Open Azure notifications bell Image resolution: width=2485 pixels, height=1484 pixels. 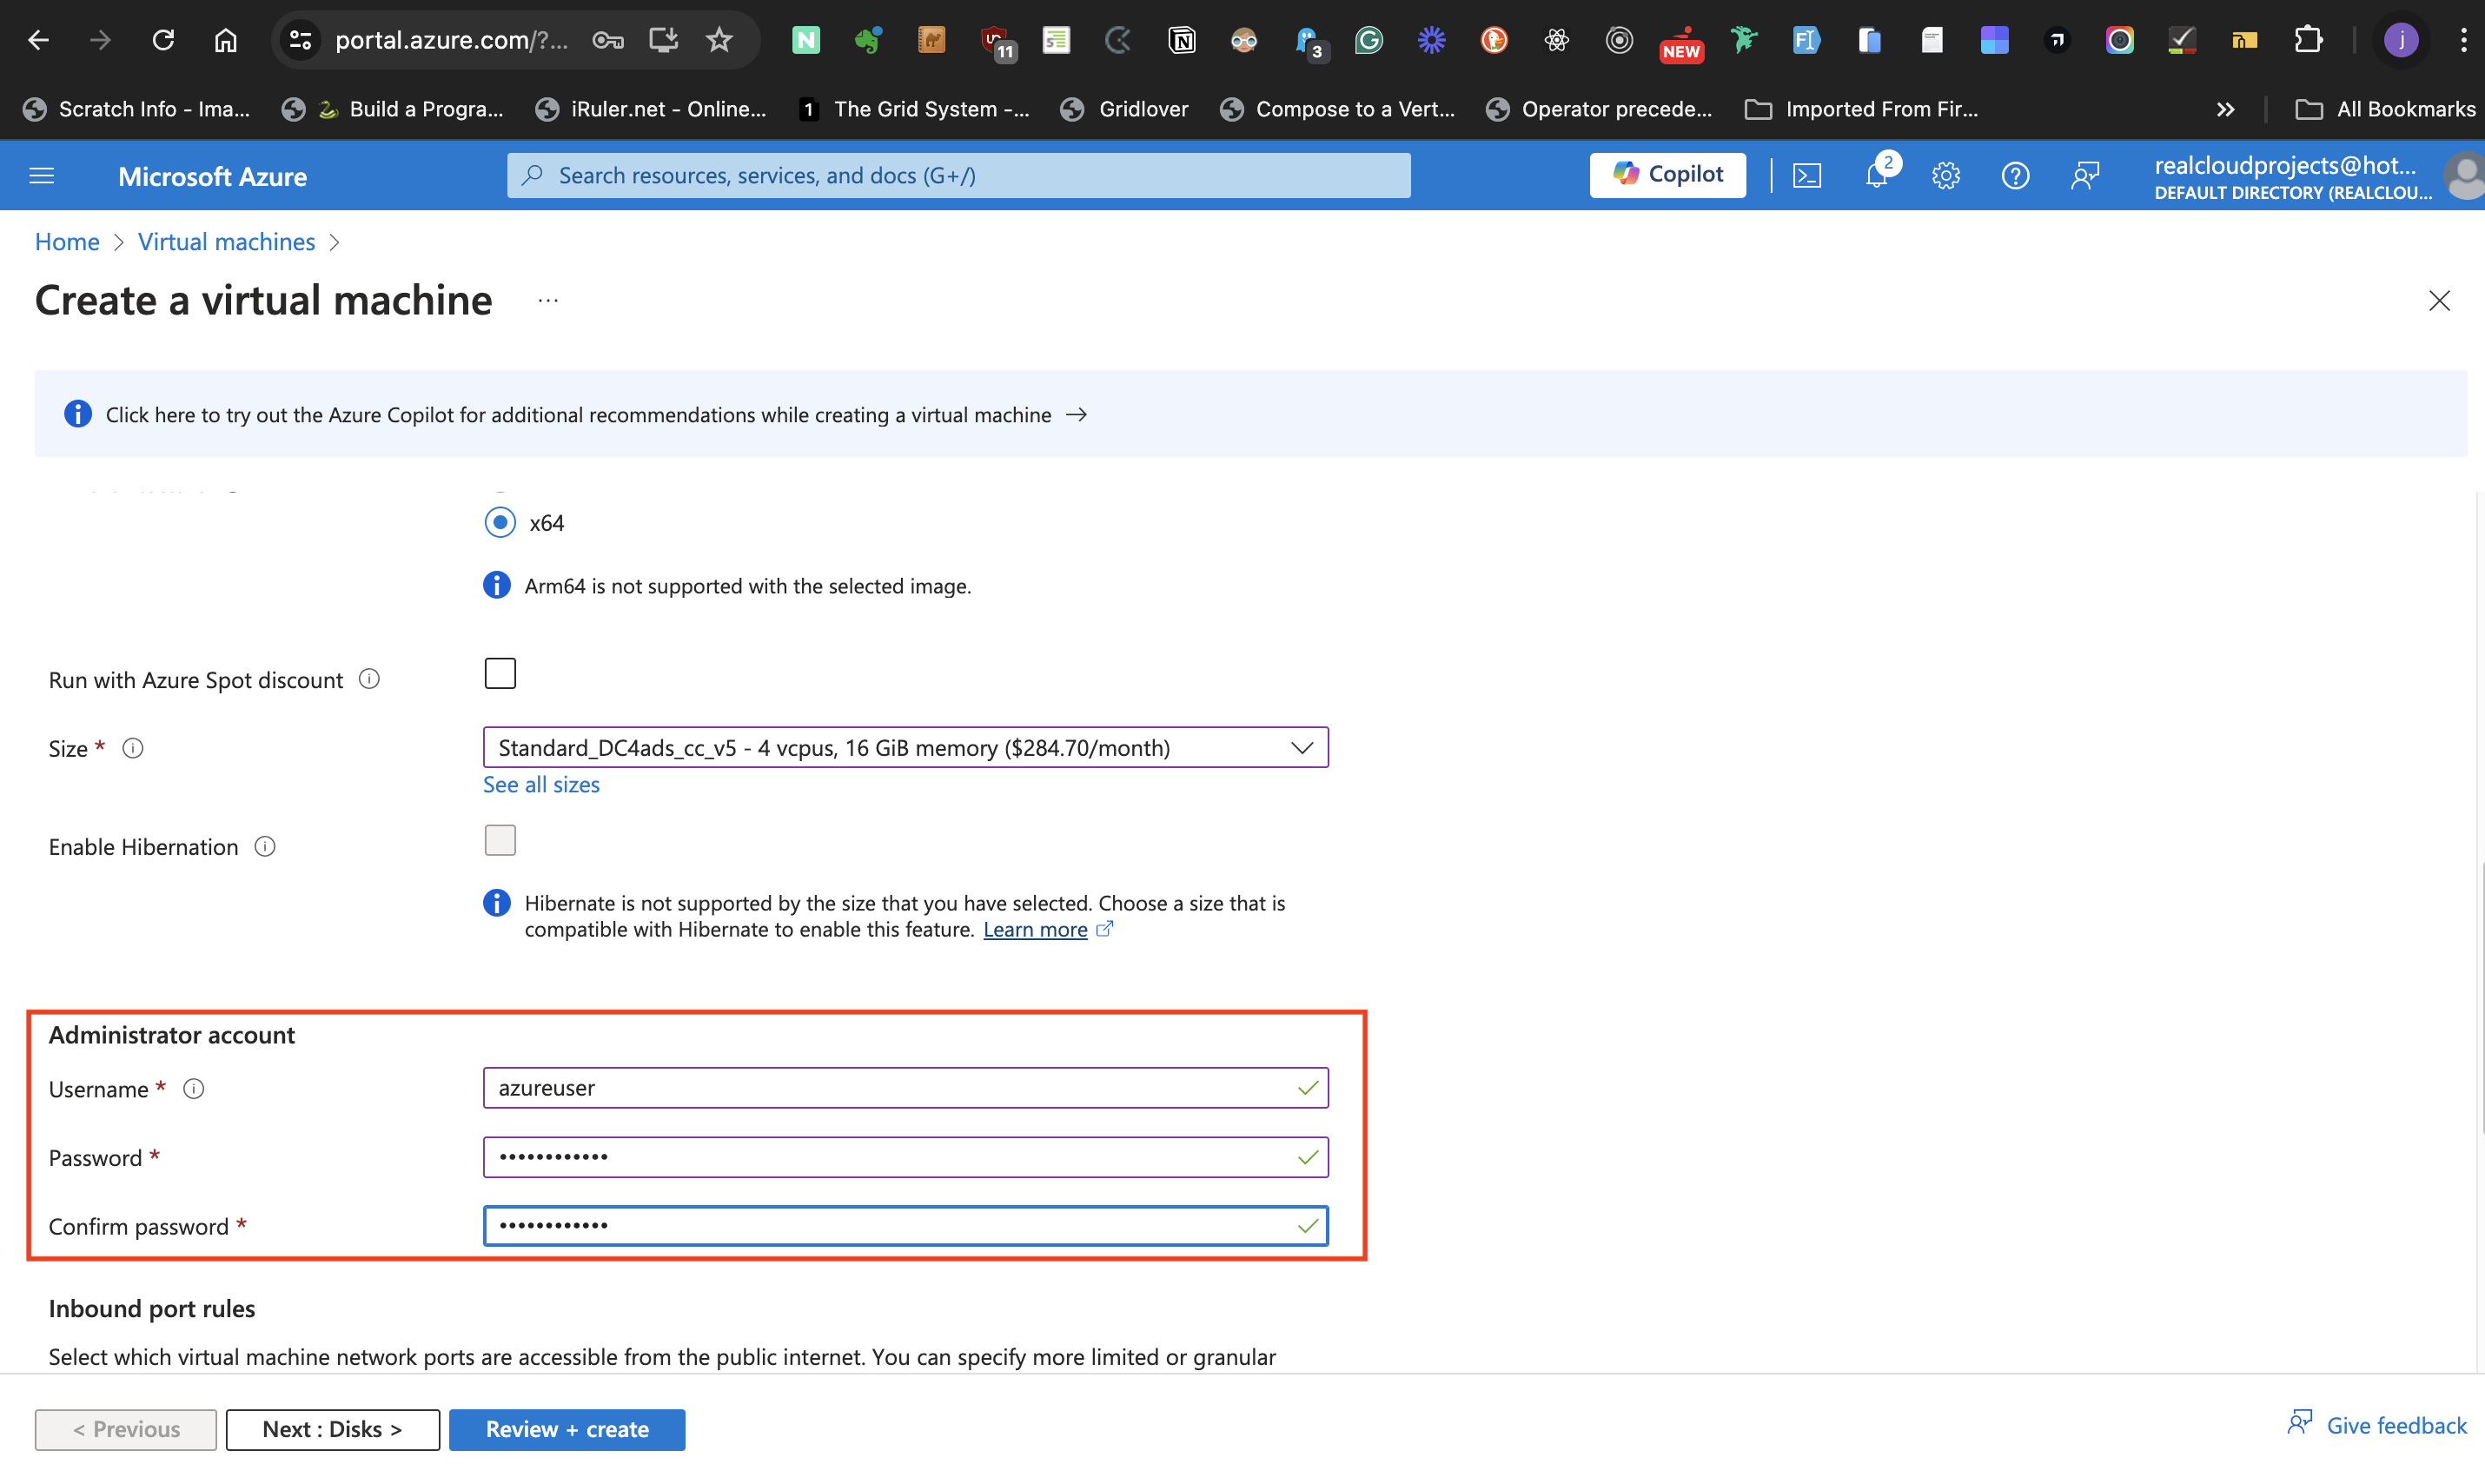[x=1877, y=175]
